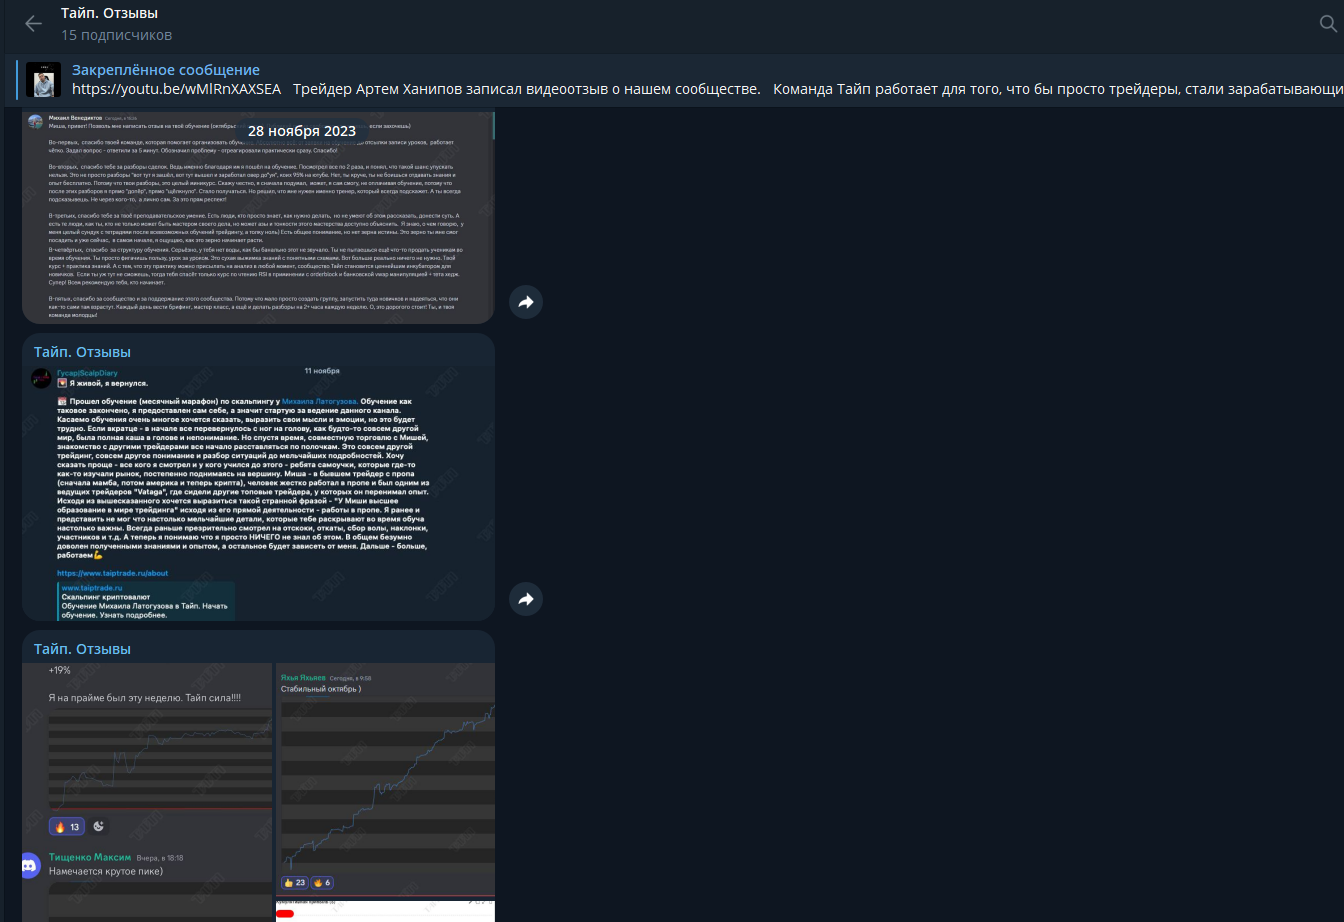1344x922 pixels.
Task: Forward the Гусар|ScalpDiary review message
Action: point(526,599)
